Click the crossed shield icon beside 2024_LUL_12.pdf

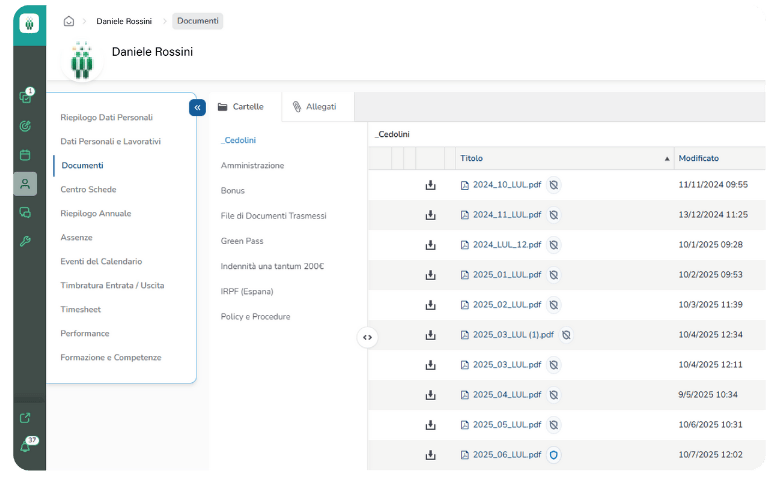coord(554,245)
